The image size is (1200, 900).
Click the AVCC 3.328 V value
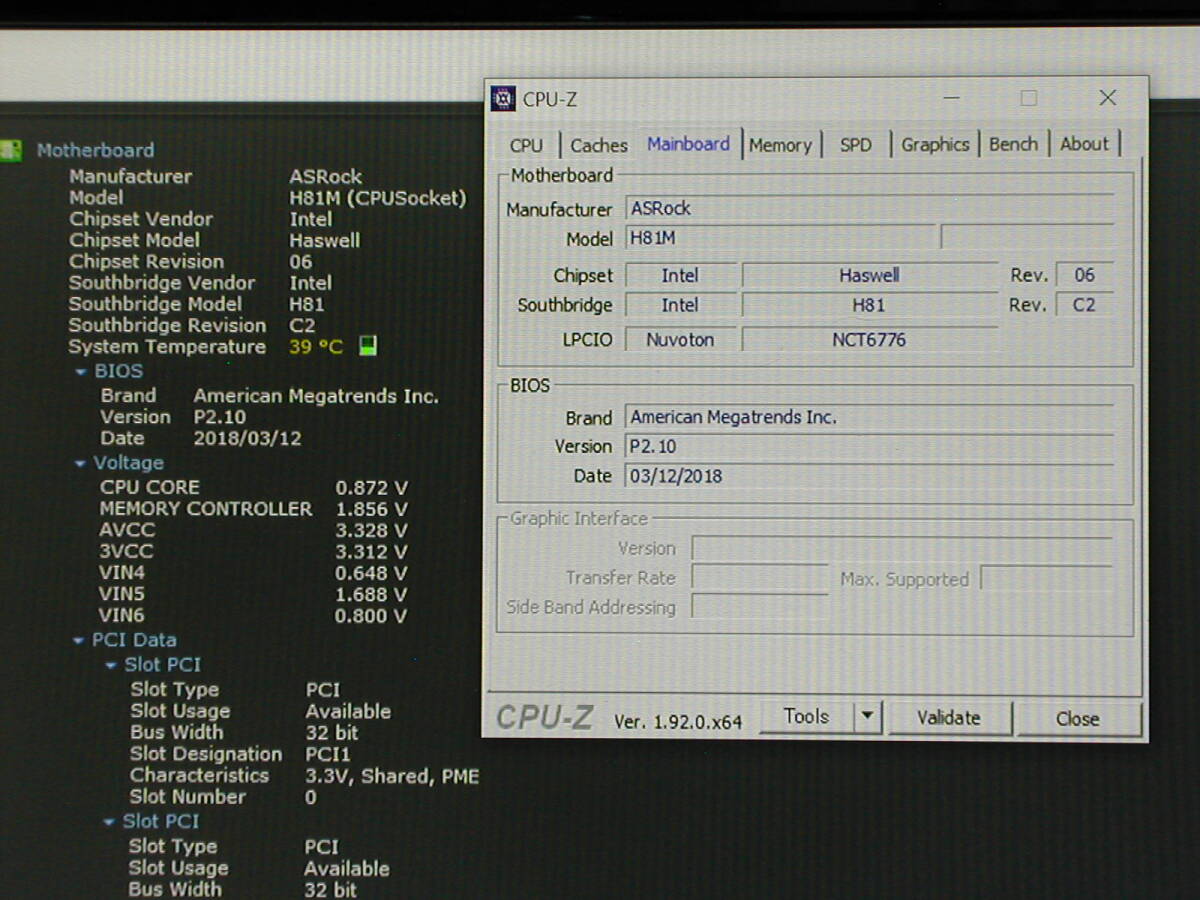371,531
